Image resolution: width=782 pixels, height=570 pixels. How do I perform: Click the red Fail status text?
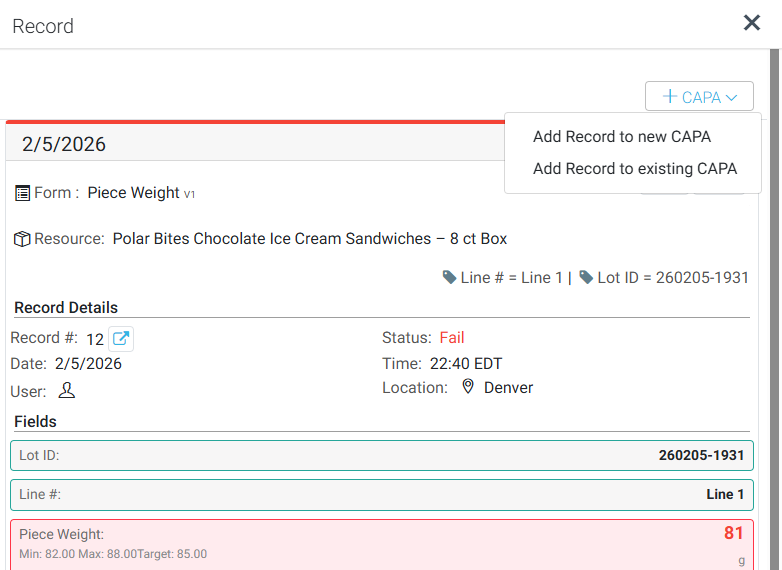click(x=452, y=338)
